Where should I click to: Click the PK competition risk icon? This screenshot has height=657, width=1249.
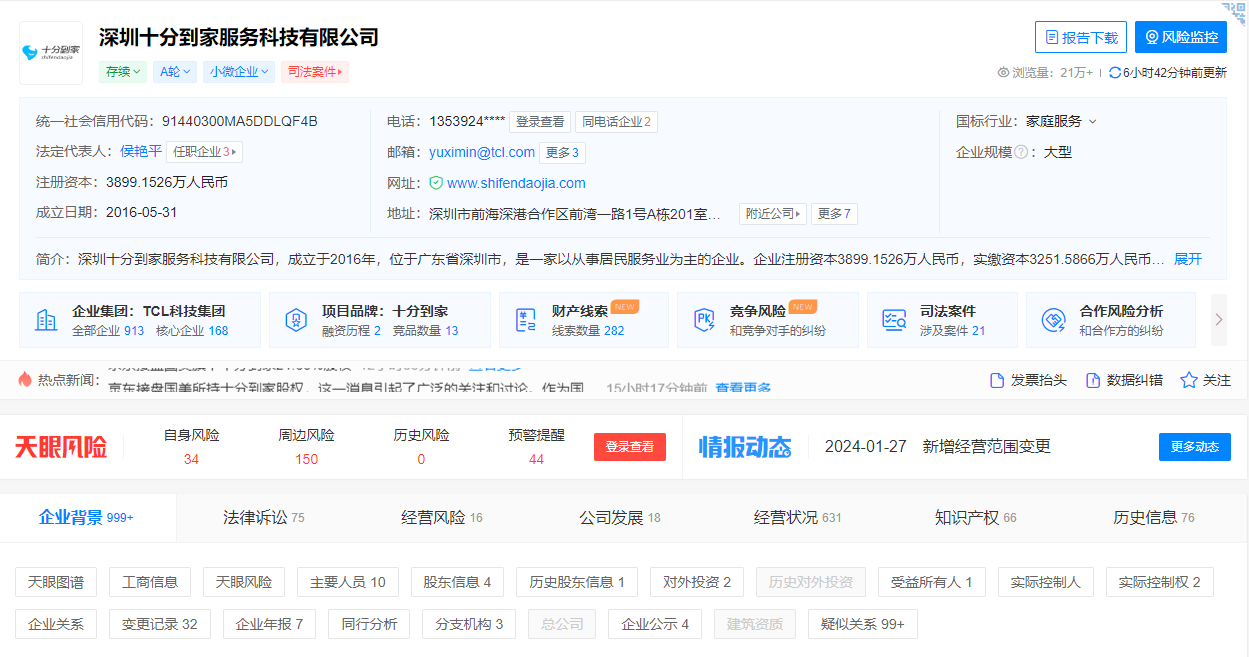704,320
